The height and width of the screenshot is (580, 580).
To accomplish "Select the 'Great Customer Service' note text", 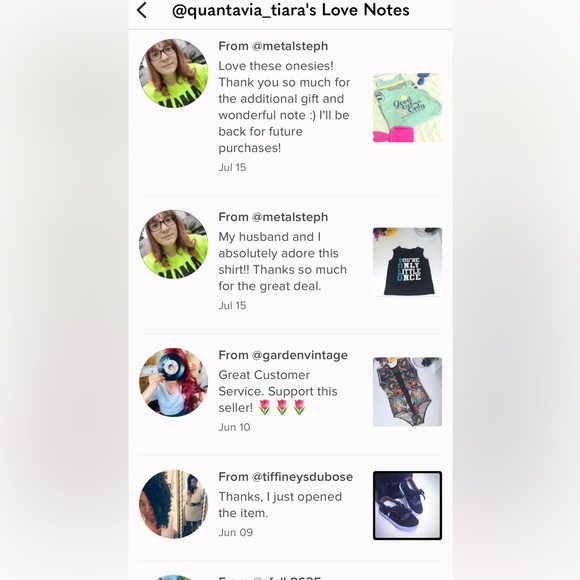I will [x=278, y=391].
